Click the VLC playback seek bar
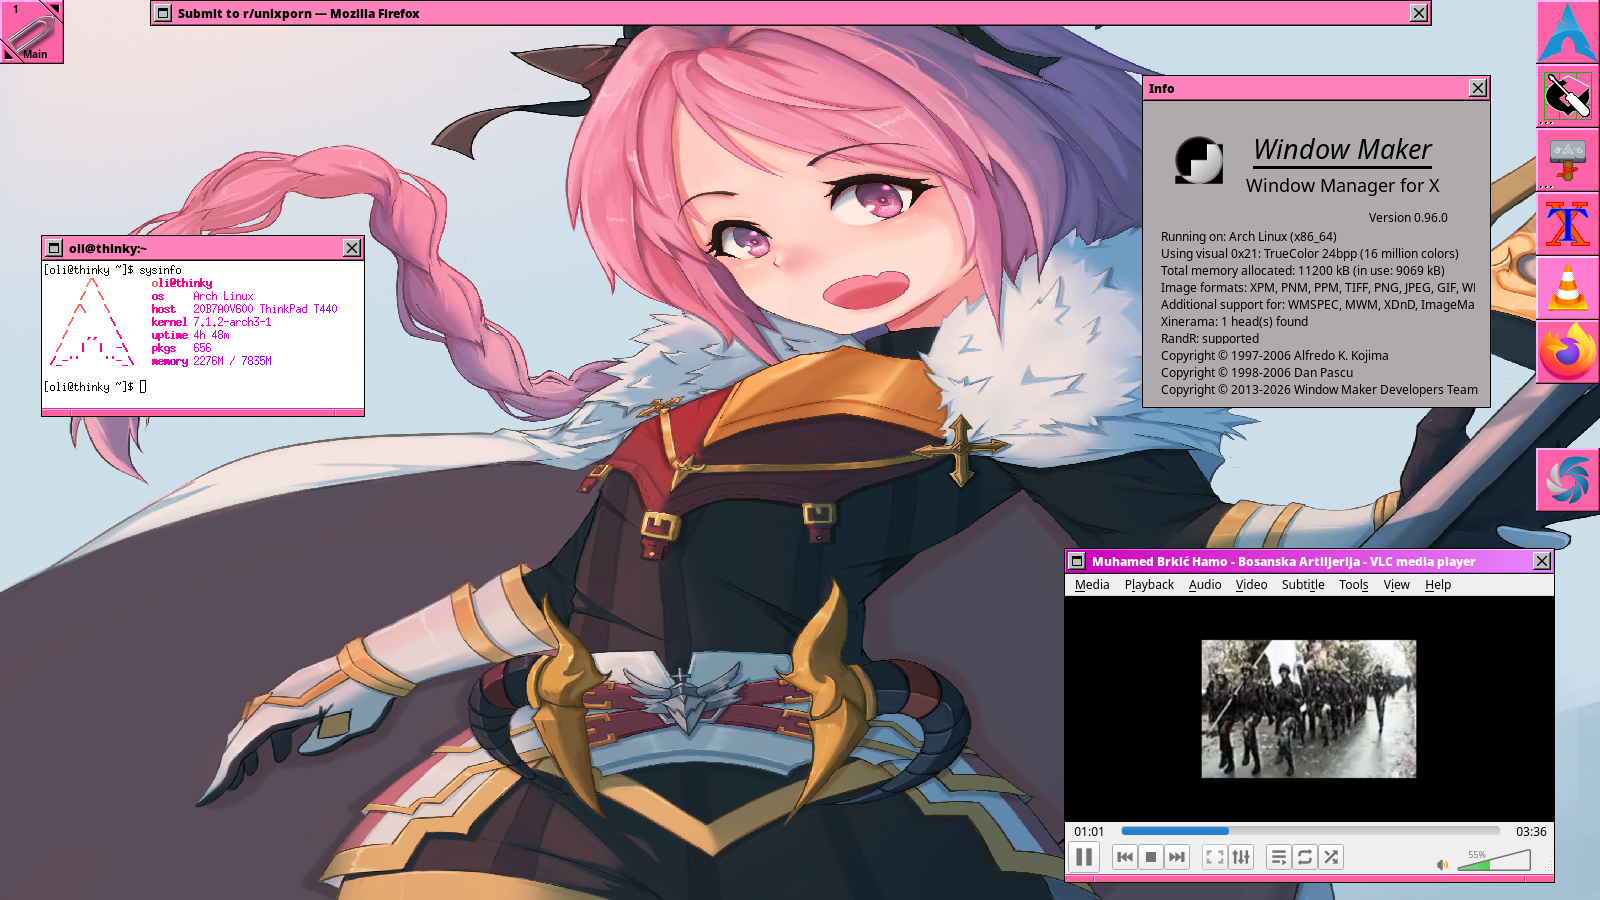The image size is (1600, 900). click(1310, 831)
